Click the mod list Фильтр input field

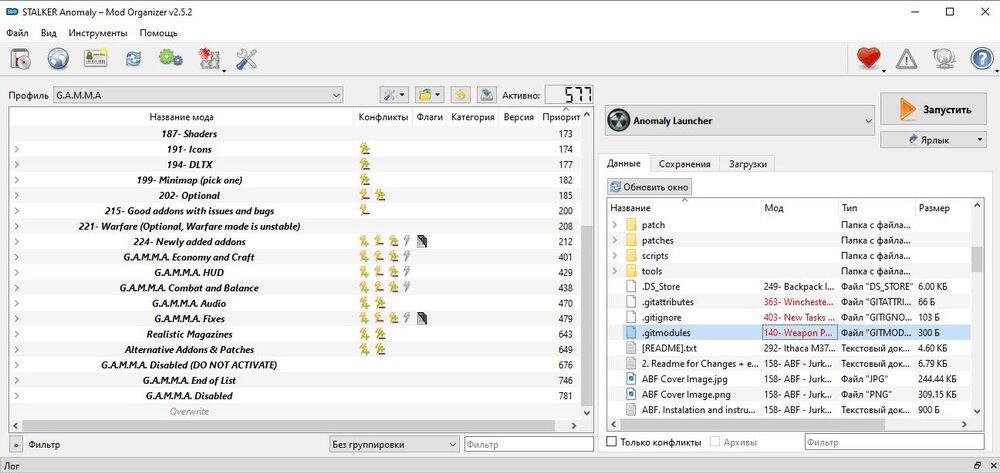click(529, 444)
